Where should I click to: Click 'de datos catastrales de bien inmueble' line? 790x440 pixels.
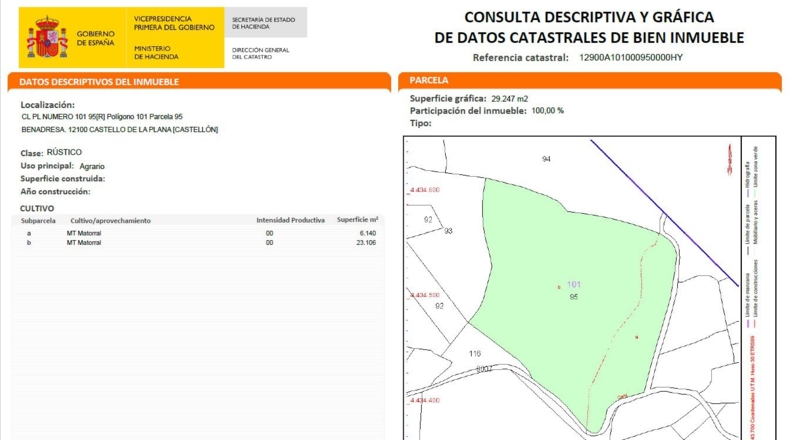(x=589, y=38)
